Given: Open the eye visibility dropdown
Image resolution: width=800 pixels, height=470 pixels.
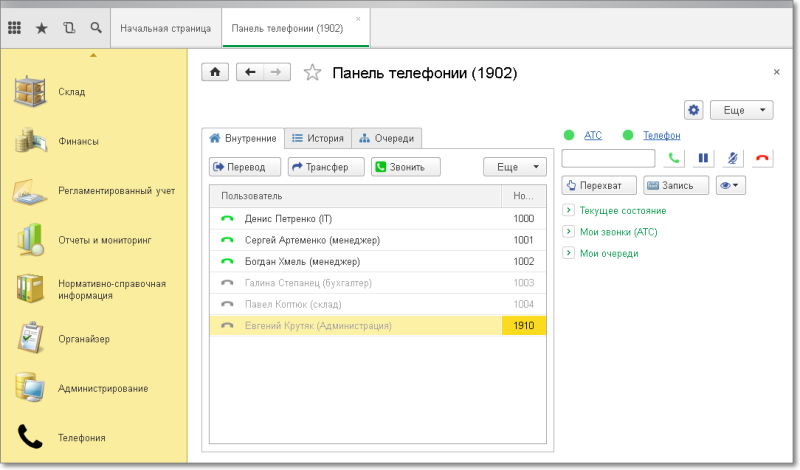Looking at the screenshot, I should tap(731, 185).
